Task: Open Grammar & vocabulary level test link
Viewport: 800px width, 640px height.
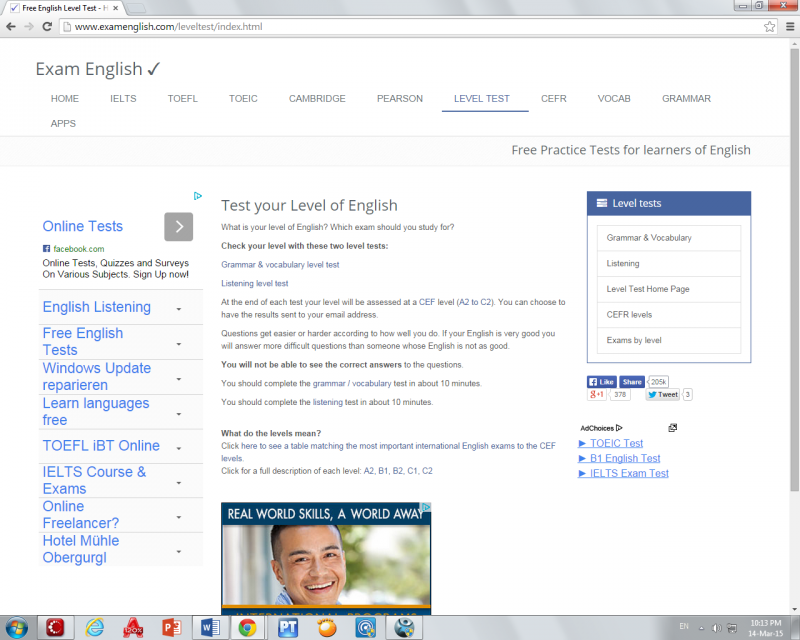Action: tap(280, 265)
